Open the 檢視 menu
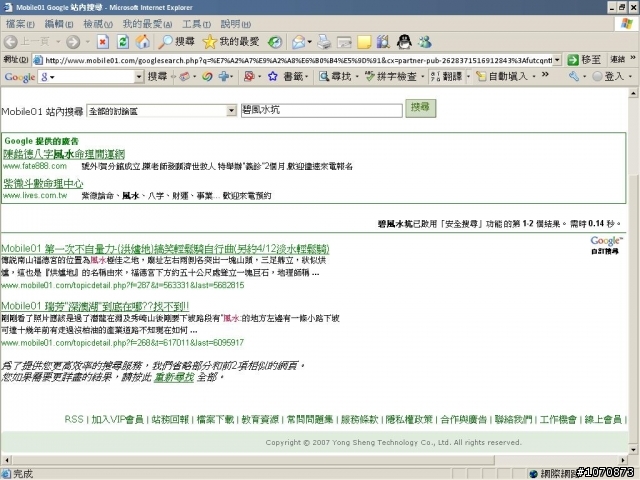Viewport: 640px width, 480px height. (x=98, y=24)
